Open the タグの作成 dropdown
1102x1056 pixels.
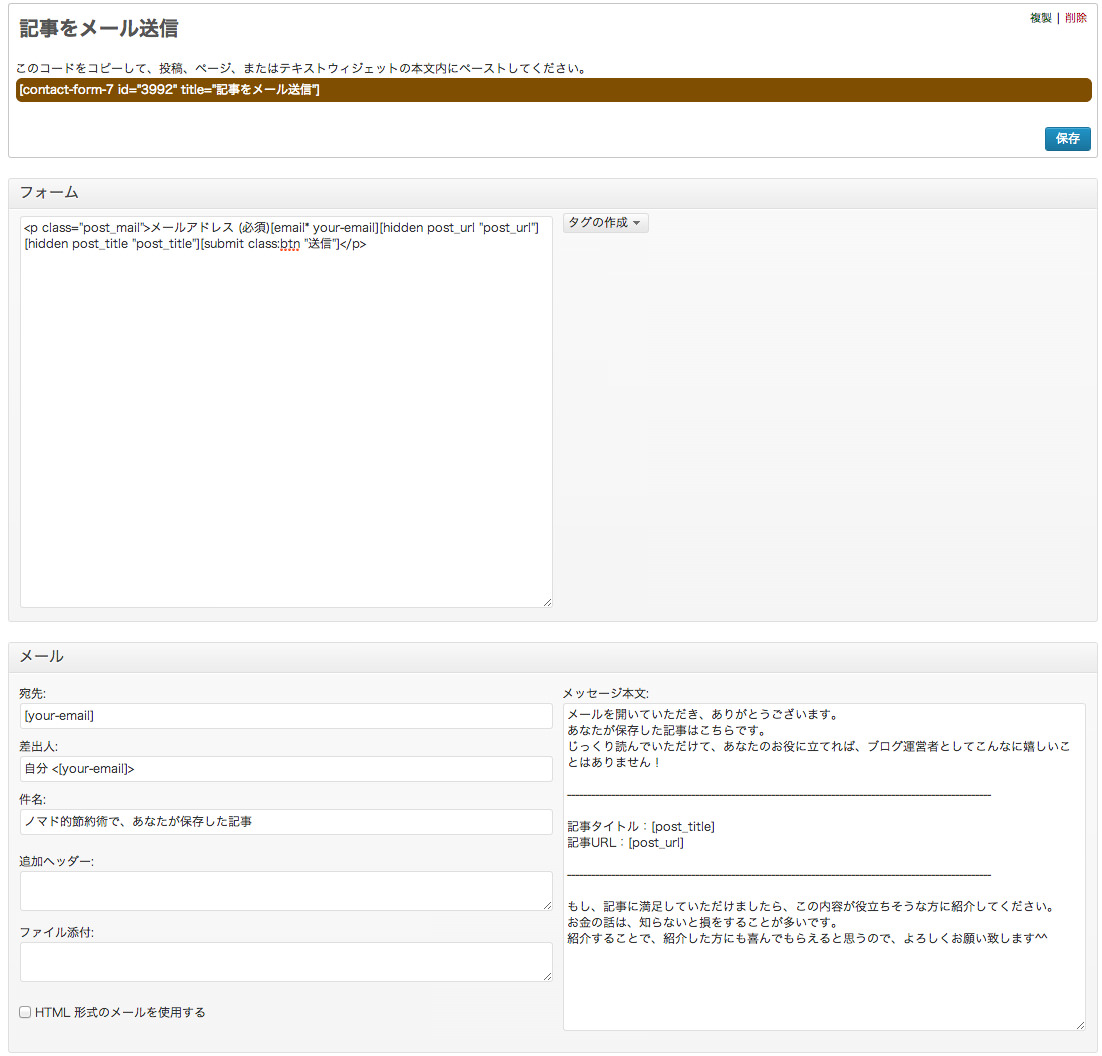tap(605, 223)
